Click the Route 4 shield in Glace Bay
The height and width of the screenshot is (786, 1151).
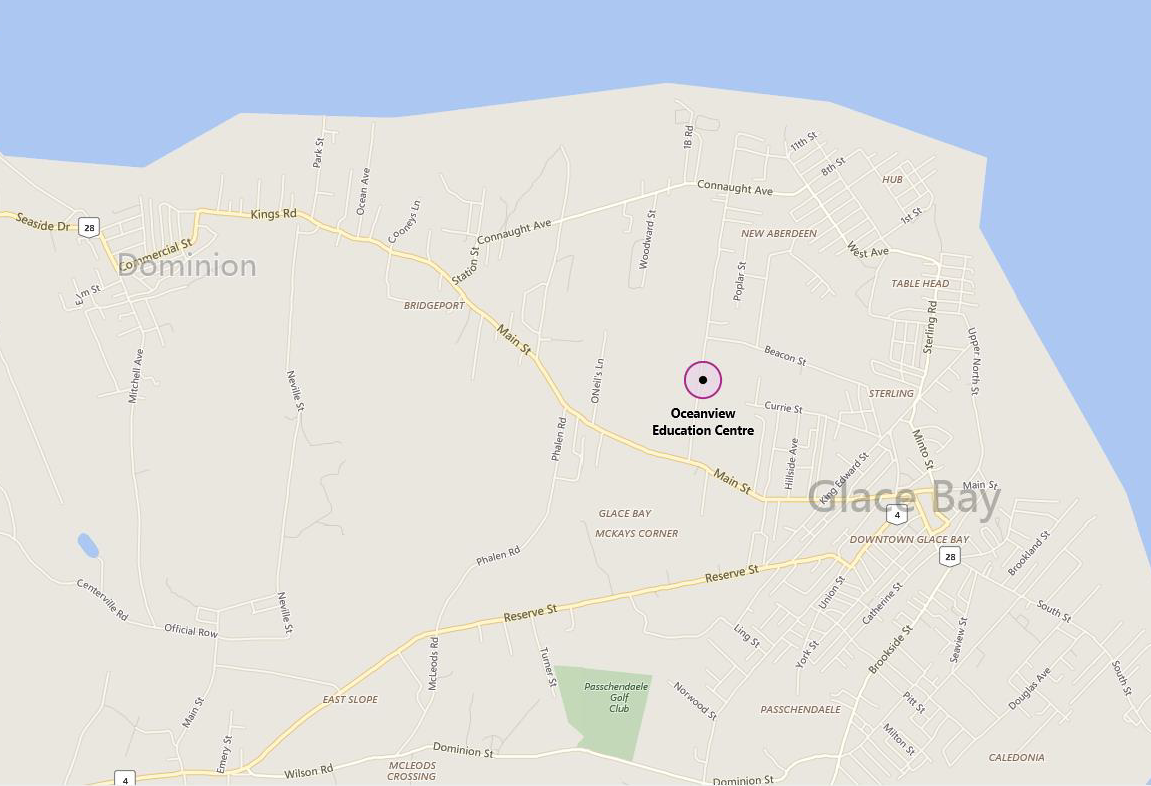[896, 514]
